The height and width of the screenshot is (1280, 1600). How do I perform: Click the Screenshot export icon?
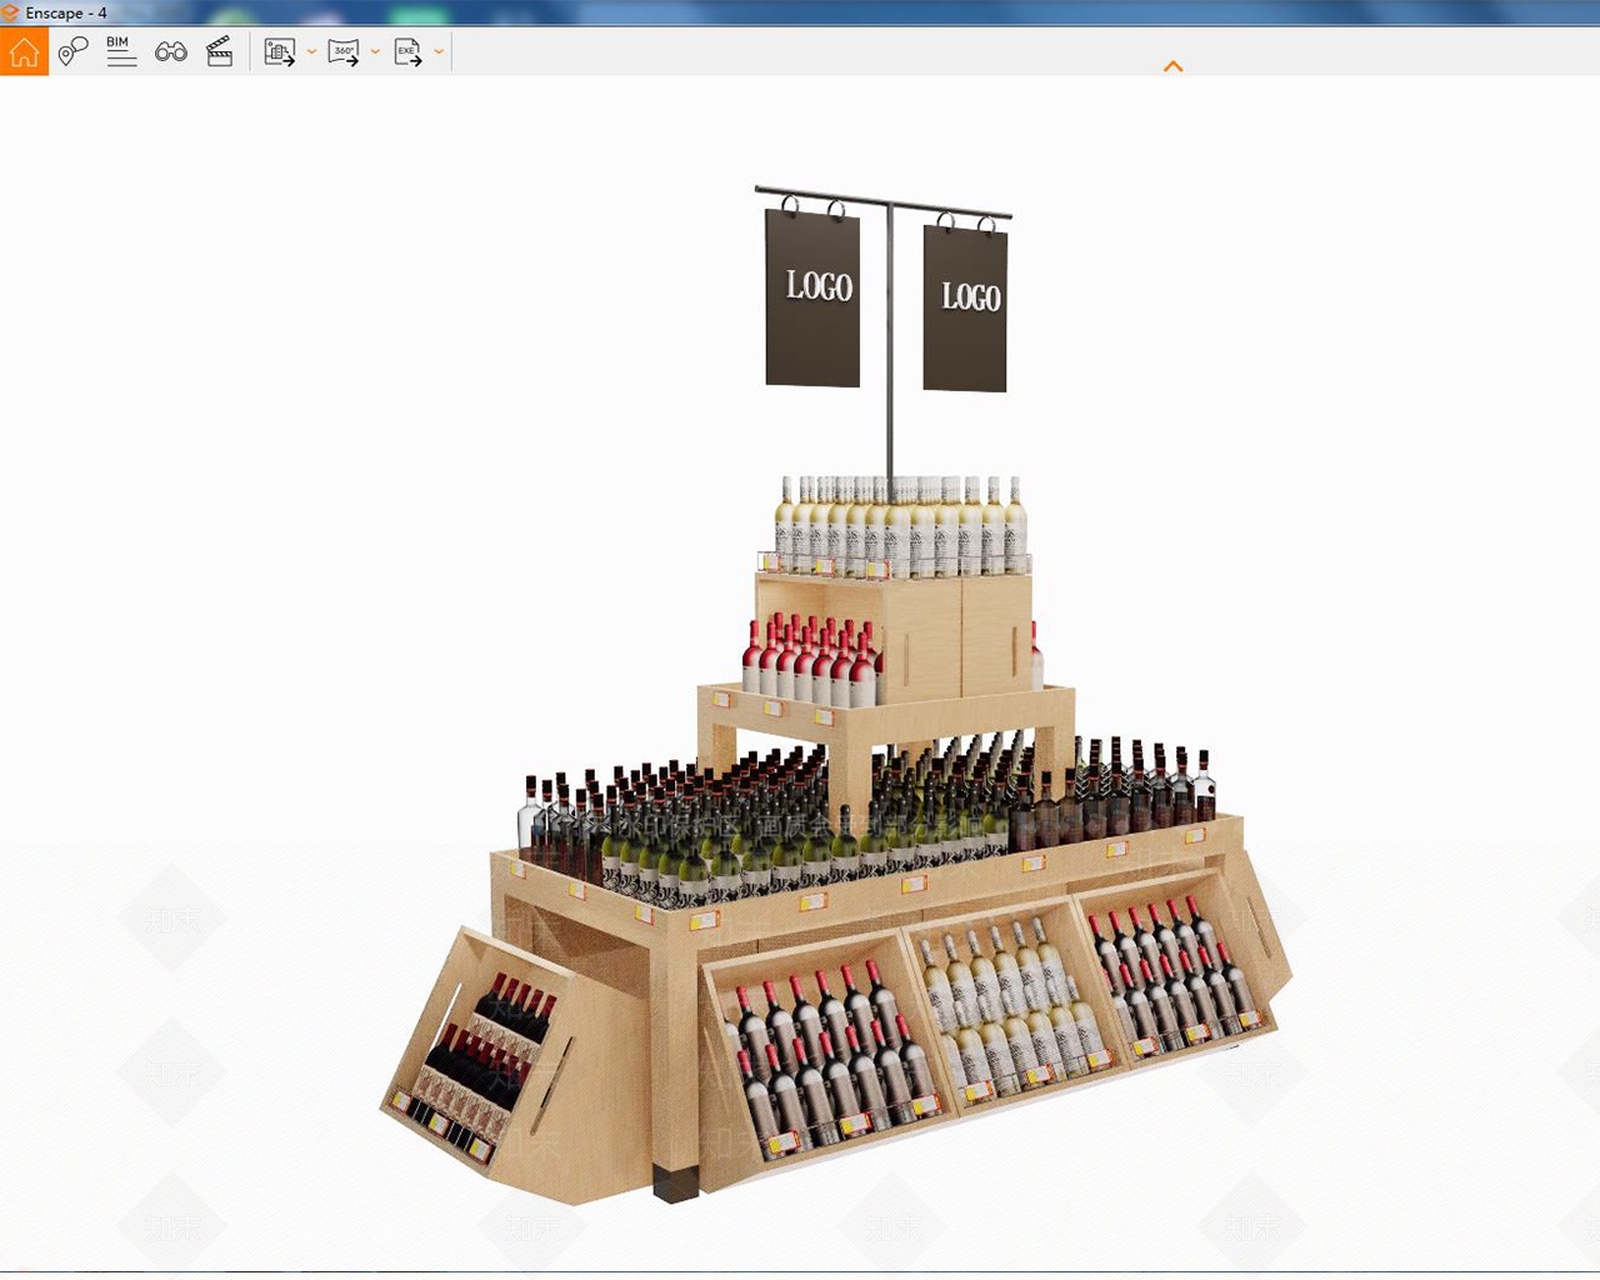tap(280, 52)
